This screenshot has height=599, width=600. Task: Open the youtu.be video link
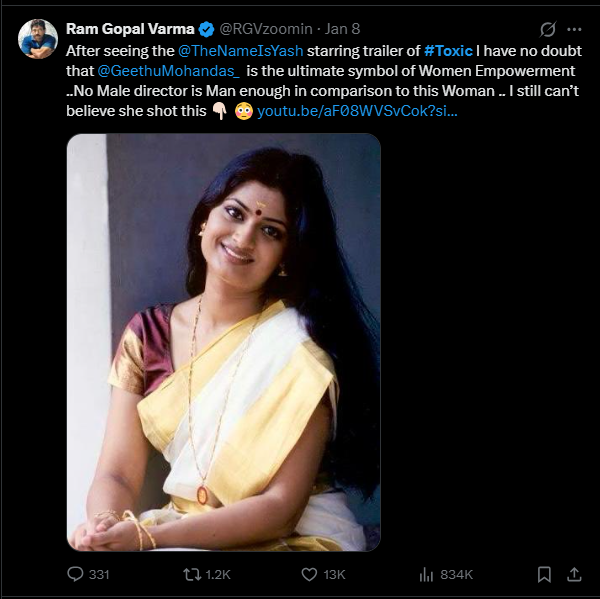(x=357, y=110)
